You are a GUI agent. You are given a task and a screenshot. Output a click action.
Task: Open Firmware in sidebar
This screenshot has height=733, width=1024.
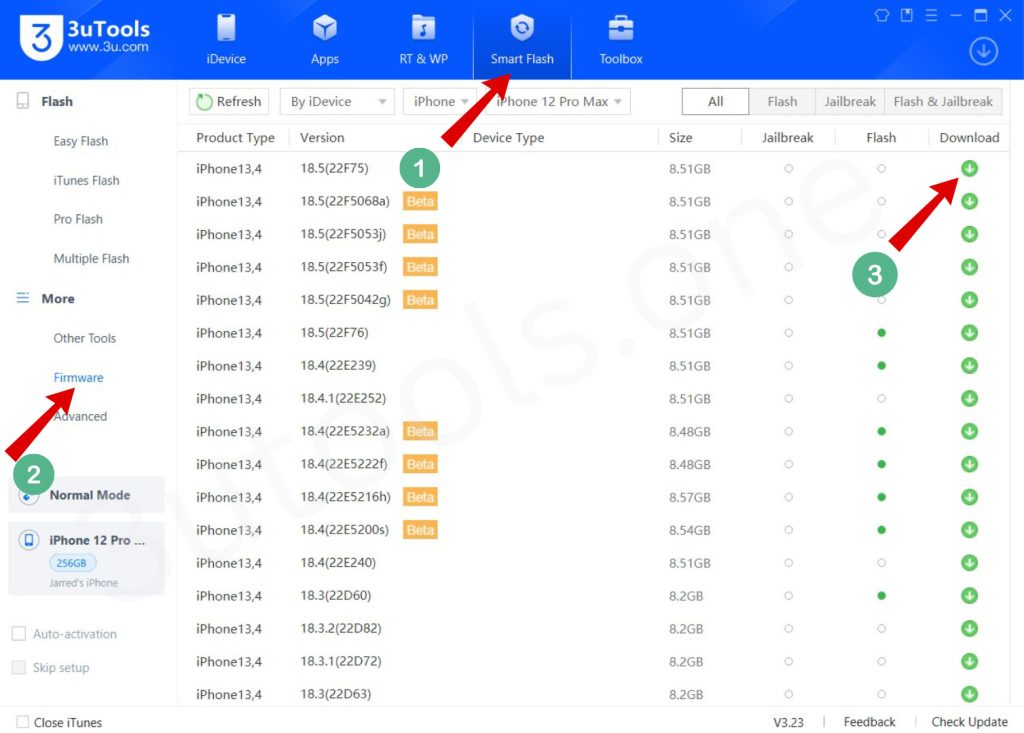tap(78, 378)
